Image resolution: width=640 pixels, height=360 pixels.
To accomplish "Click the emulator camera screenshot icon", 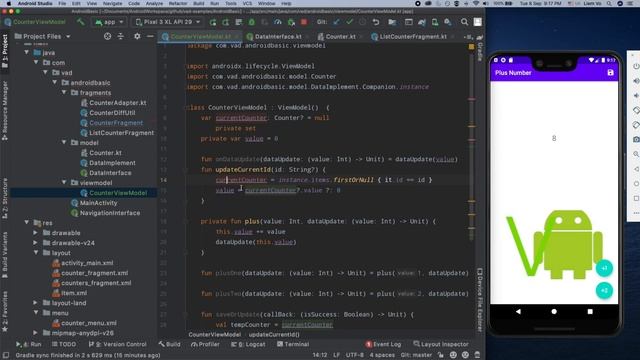I will coord(636,140).
